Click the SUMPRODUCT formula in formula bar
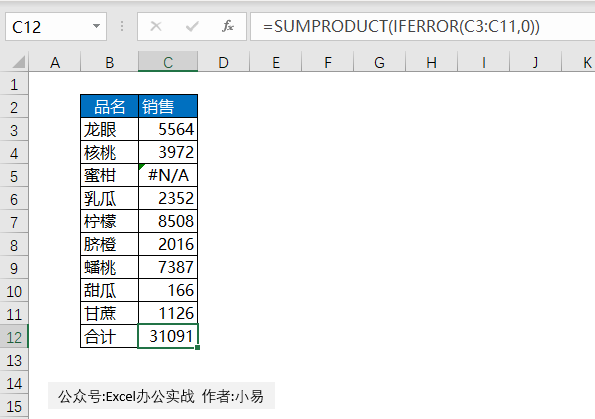The image size is (595, 419). point(401,27)
